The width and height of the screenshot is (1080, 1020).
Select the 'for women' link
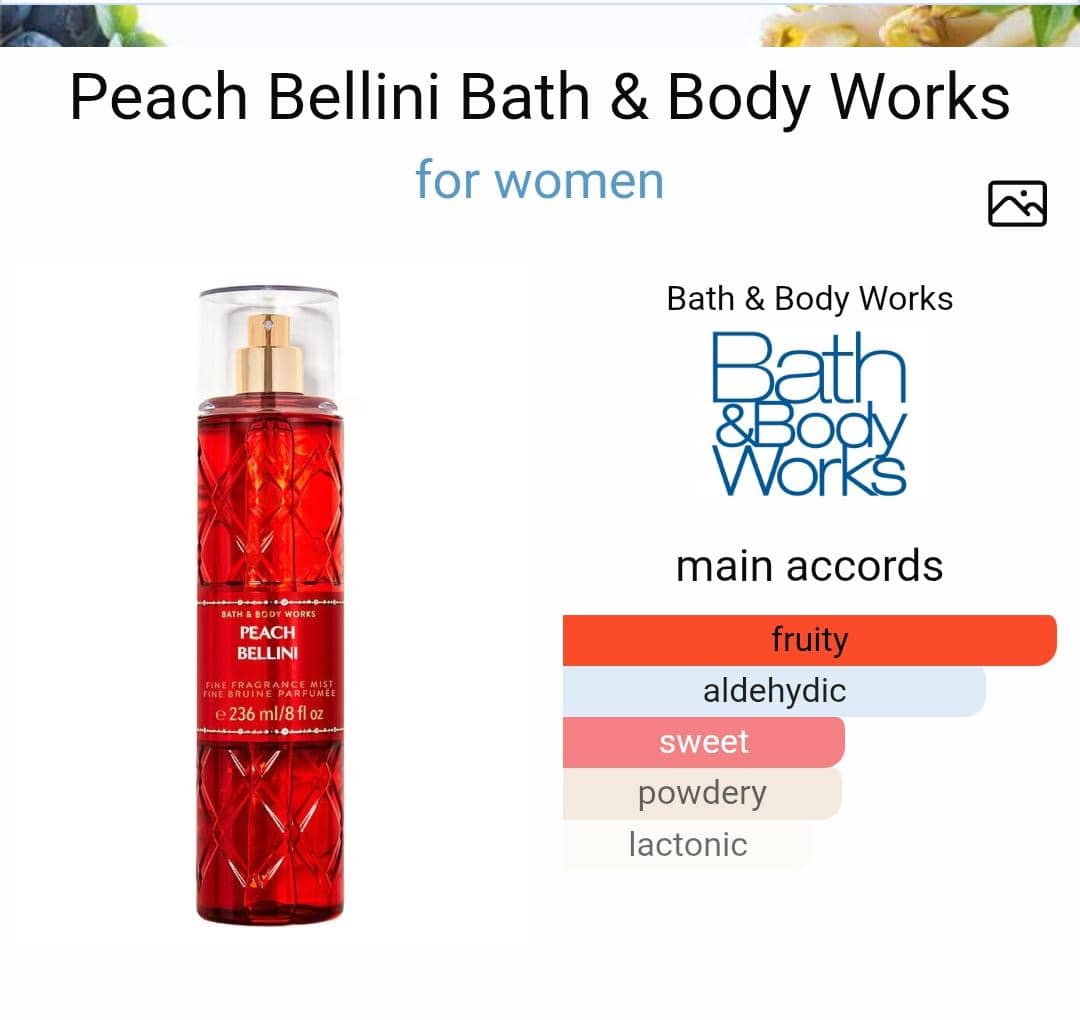point(539,180)
